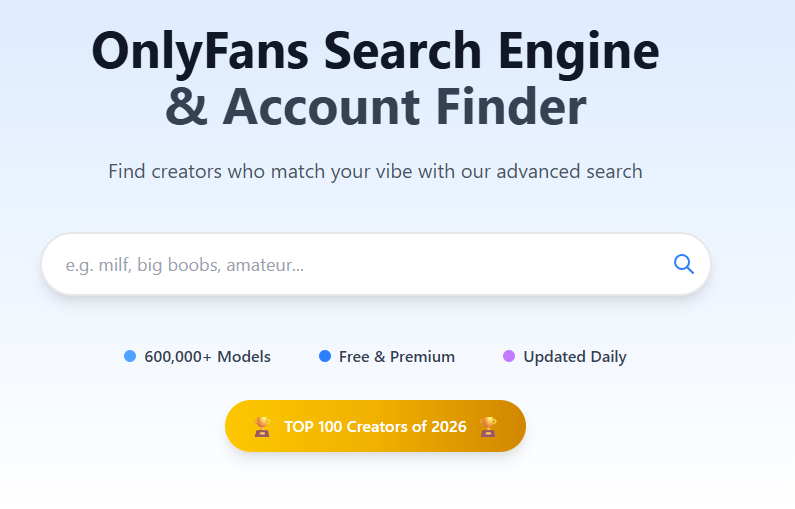The height and width of the screenshot is (509, 795).
Task: Click the right trophy icon on gold button
Action: point(488,427)
